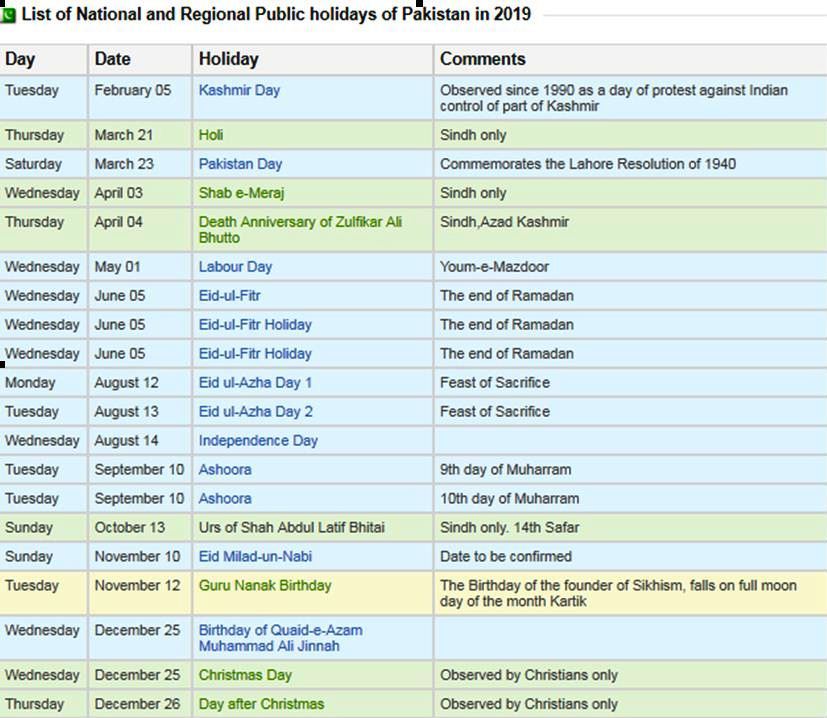Open the Holi holiday link

[211, 135]
